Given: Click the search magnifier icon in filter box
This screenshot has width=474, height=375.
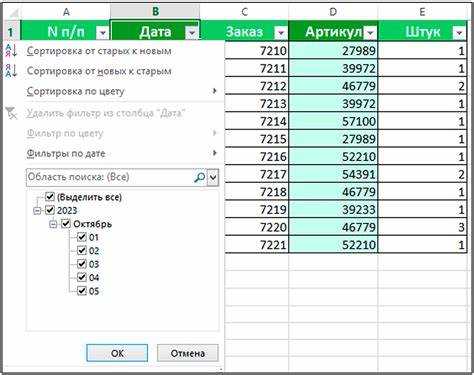Looking at the screenshot, I should point(199,177).
